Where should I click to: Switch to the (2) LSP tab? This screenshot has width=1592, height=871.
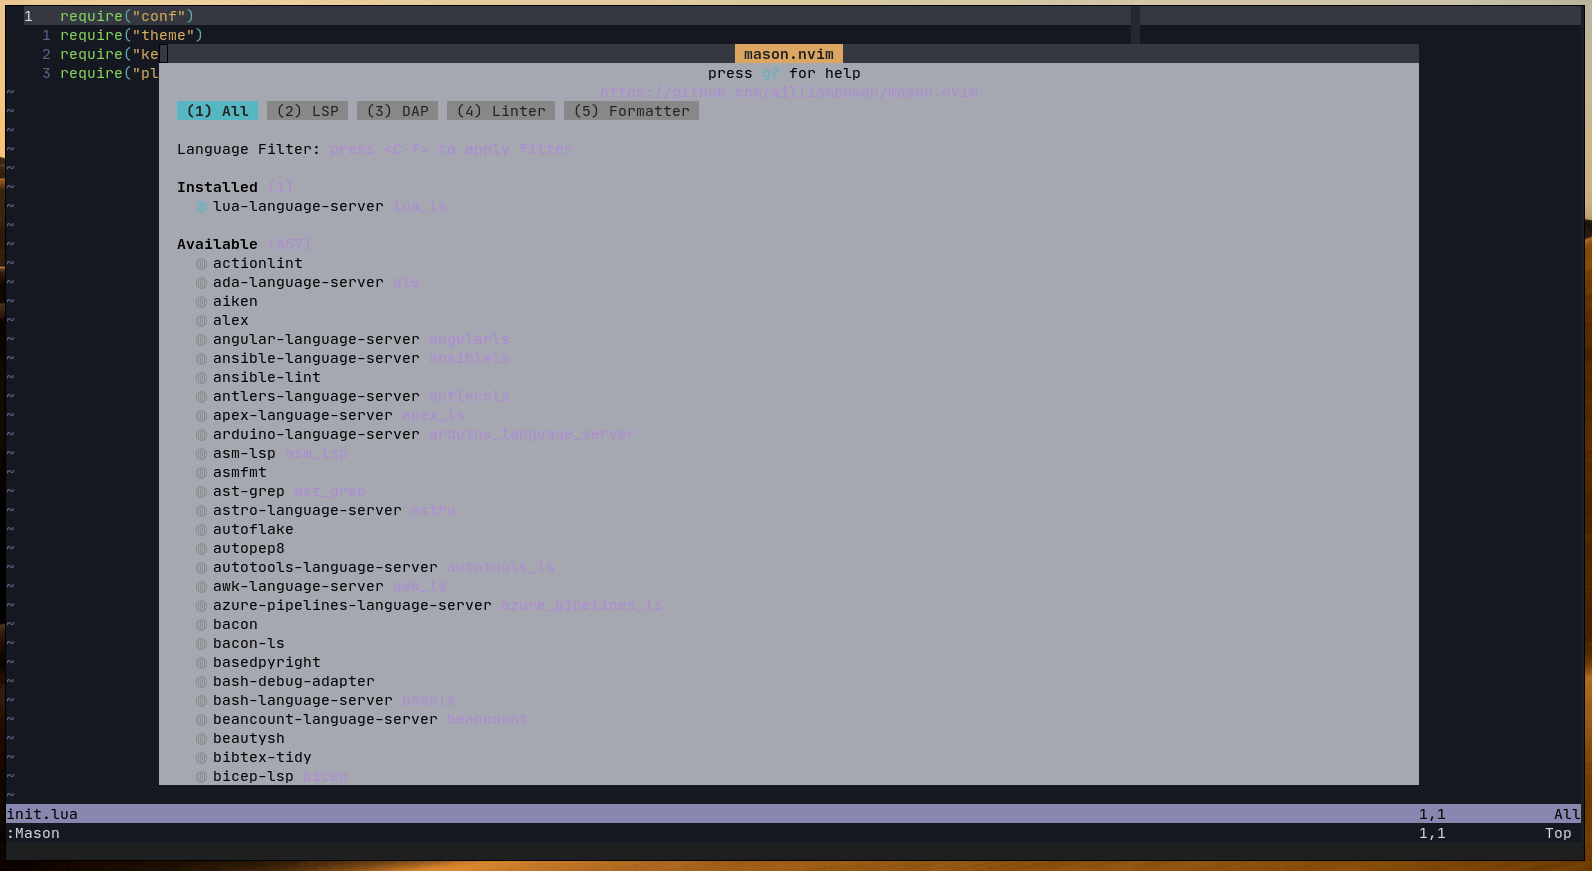(308, 111)
